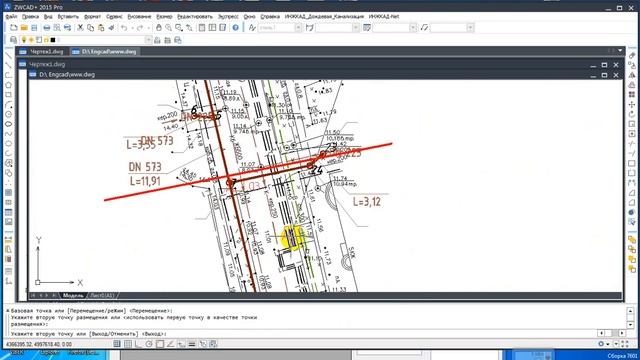Click command line horizontal scroll right arrow
This screenshot has width=640, height=360.
pos(622,333)
